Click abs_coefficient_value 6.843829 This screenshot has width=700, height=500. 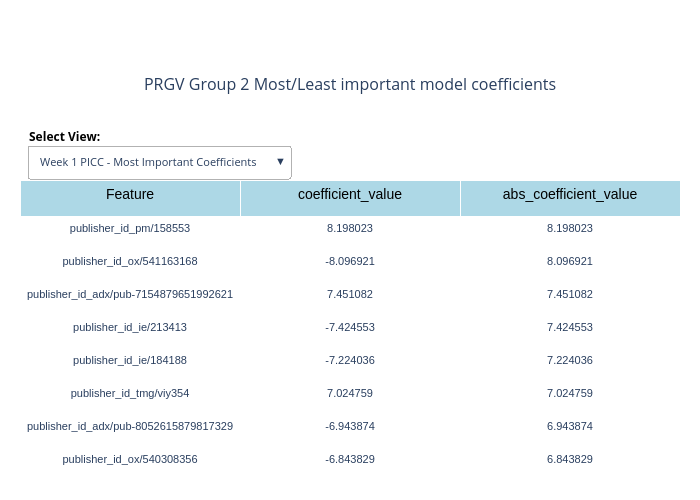tap(570, 459)
